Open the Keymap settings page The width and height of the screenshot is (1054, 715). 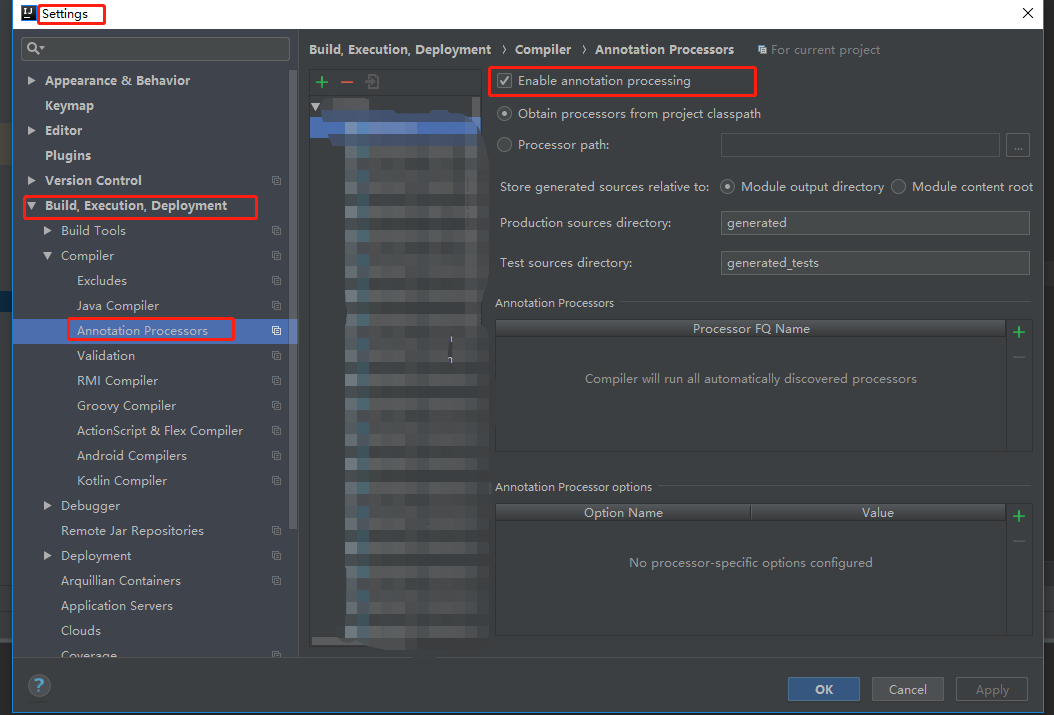tap(69, 106)
